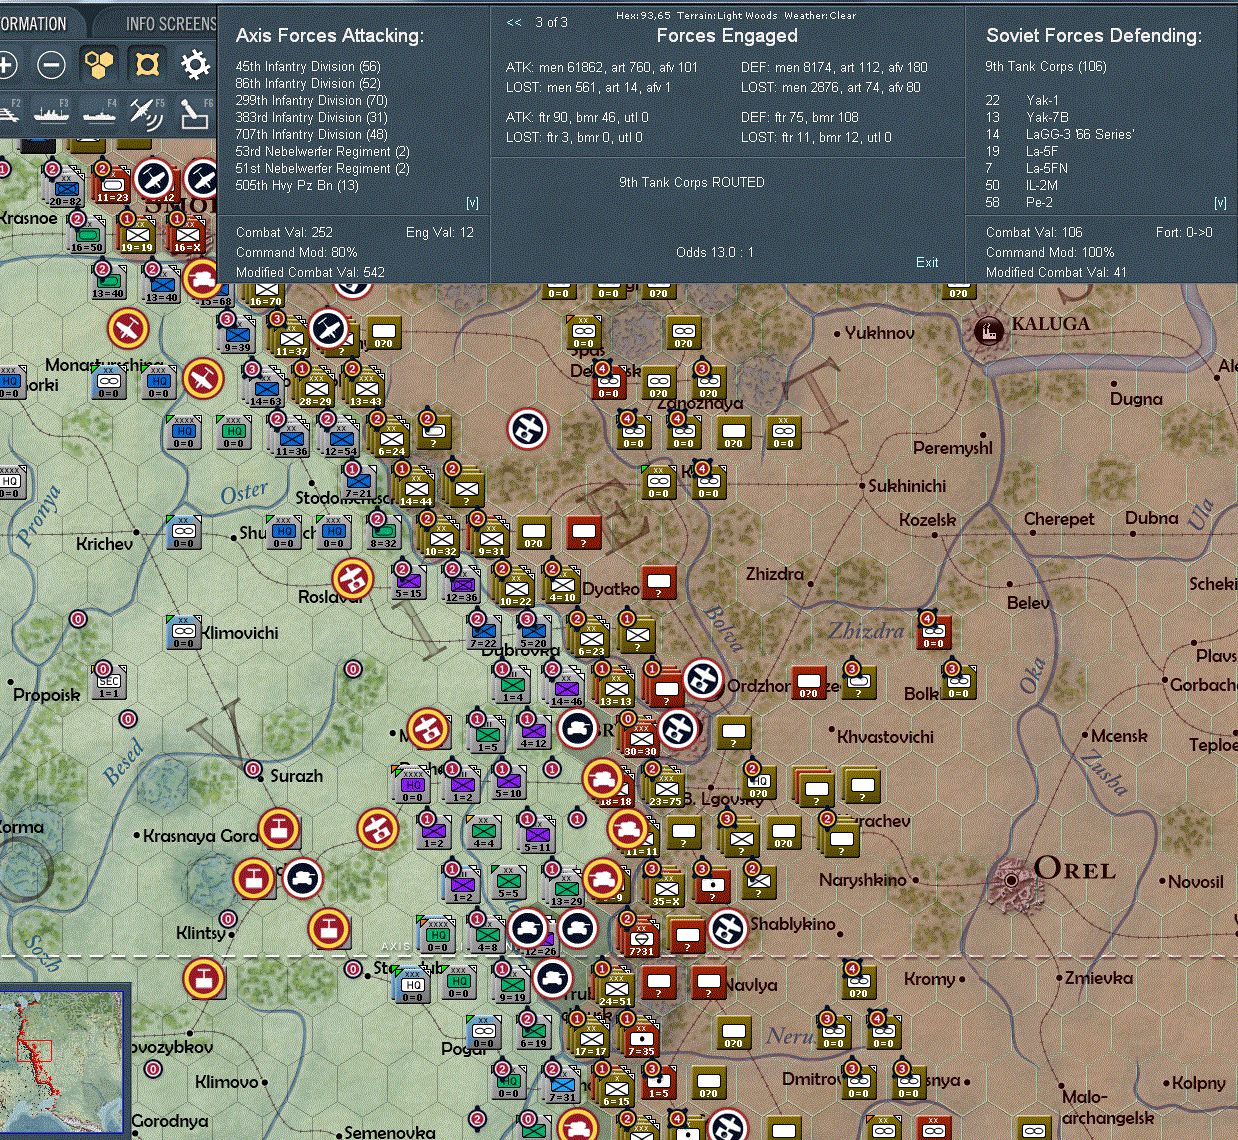Select the KALUGA factory city icon

tap(989, 329)
